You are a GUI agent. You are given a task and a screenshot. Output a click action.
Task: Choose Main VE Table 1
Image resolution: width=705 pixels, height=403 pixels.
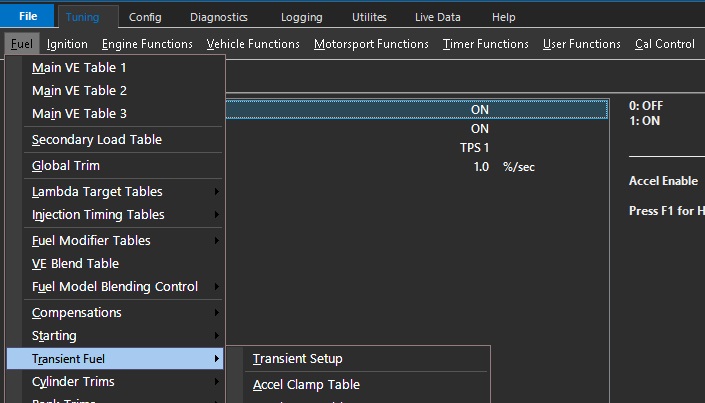[79, 68]
